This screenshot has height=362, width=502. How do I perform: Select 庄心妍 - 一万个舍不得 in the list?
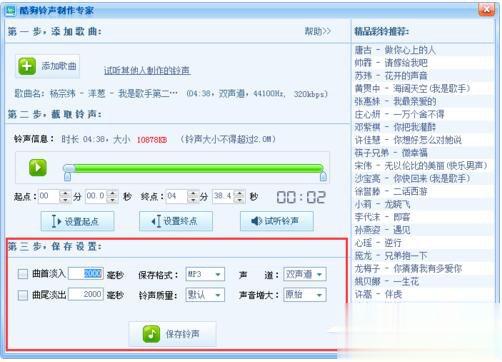pyautogui.click(x=399, y=114)
